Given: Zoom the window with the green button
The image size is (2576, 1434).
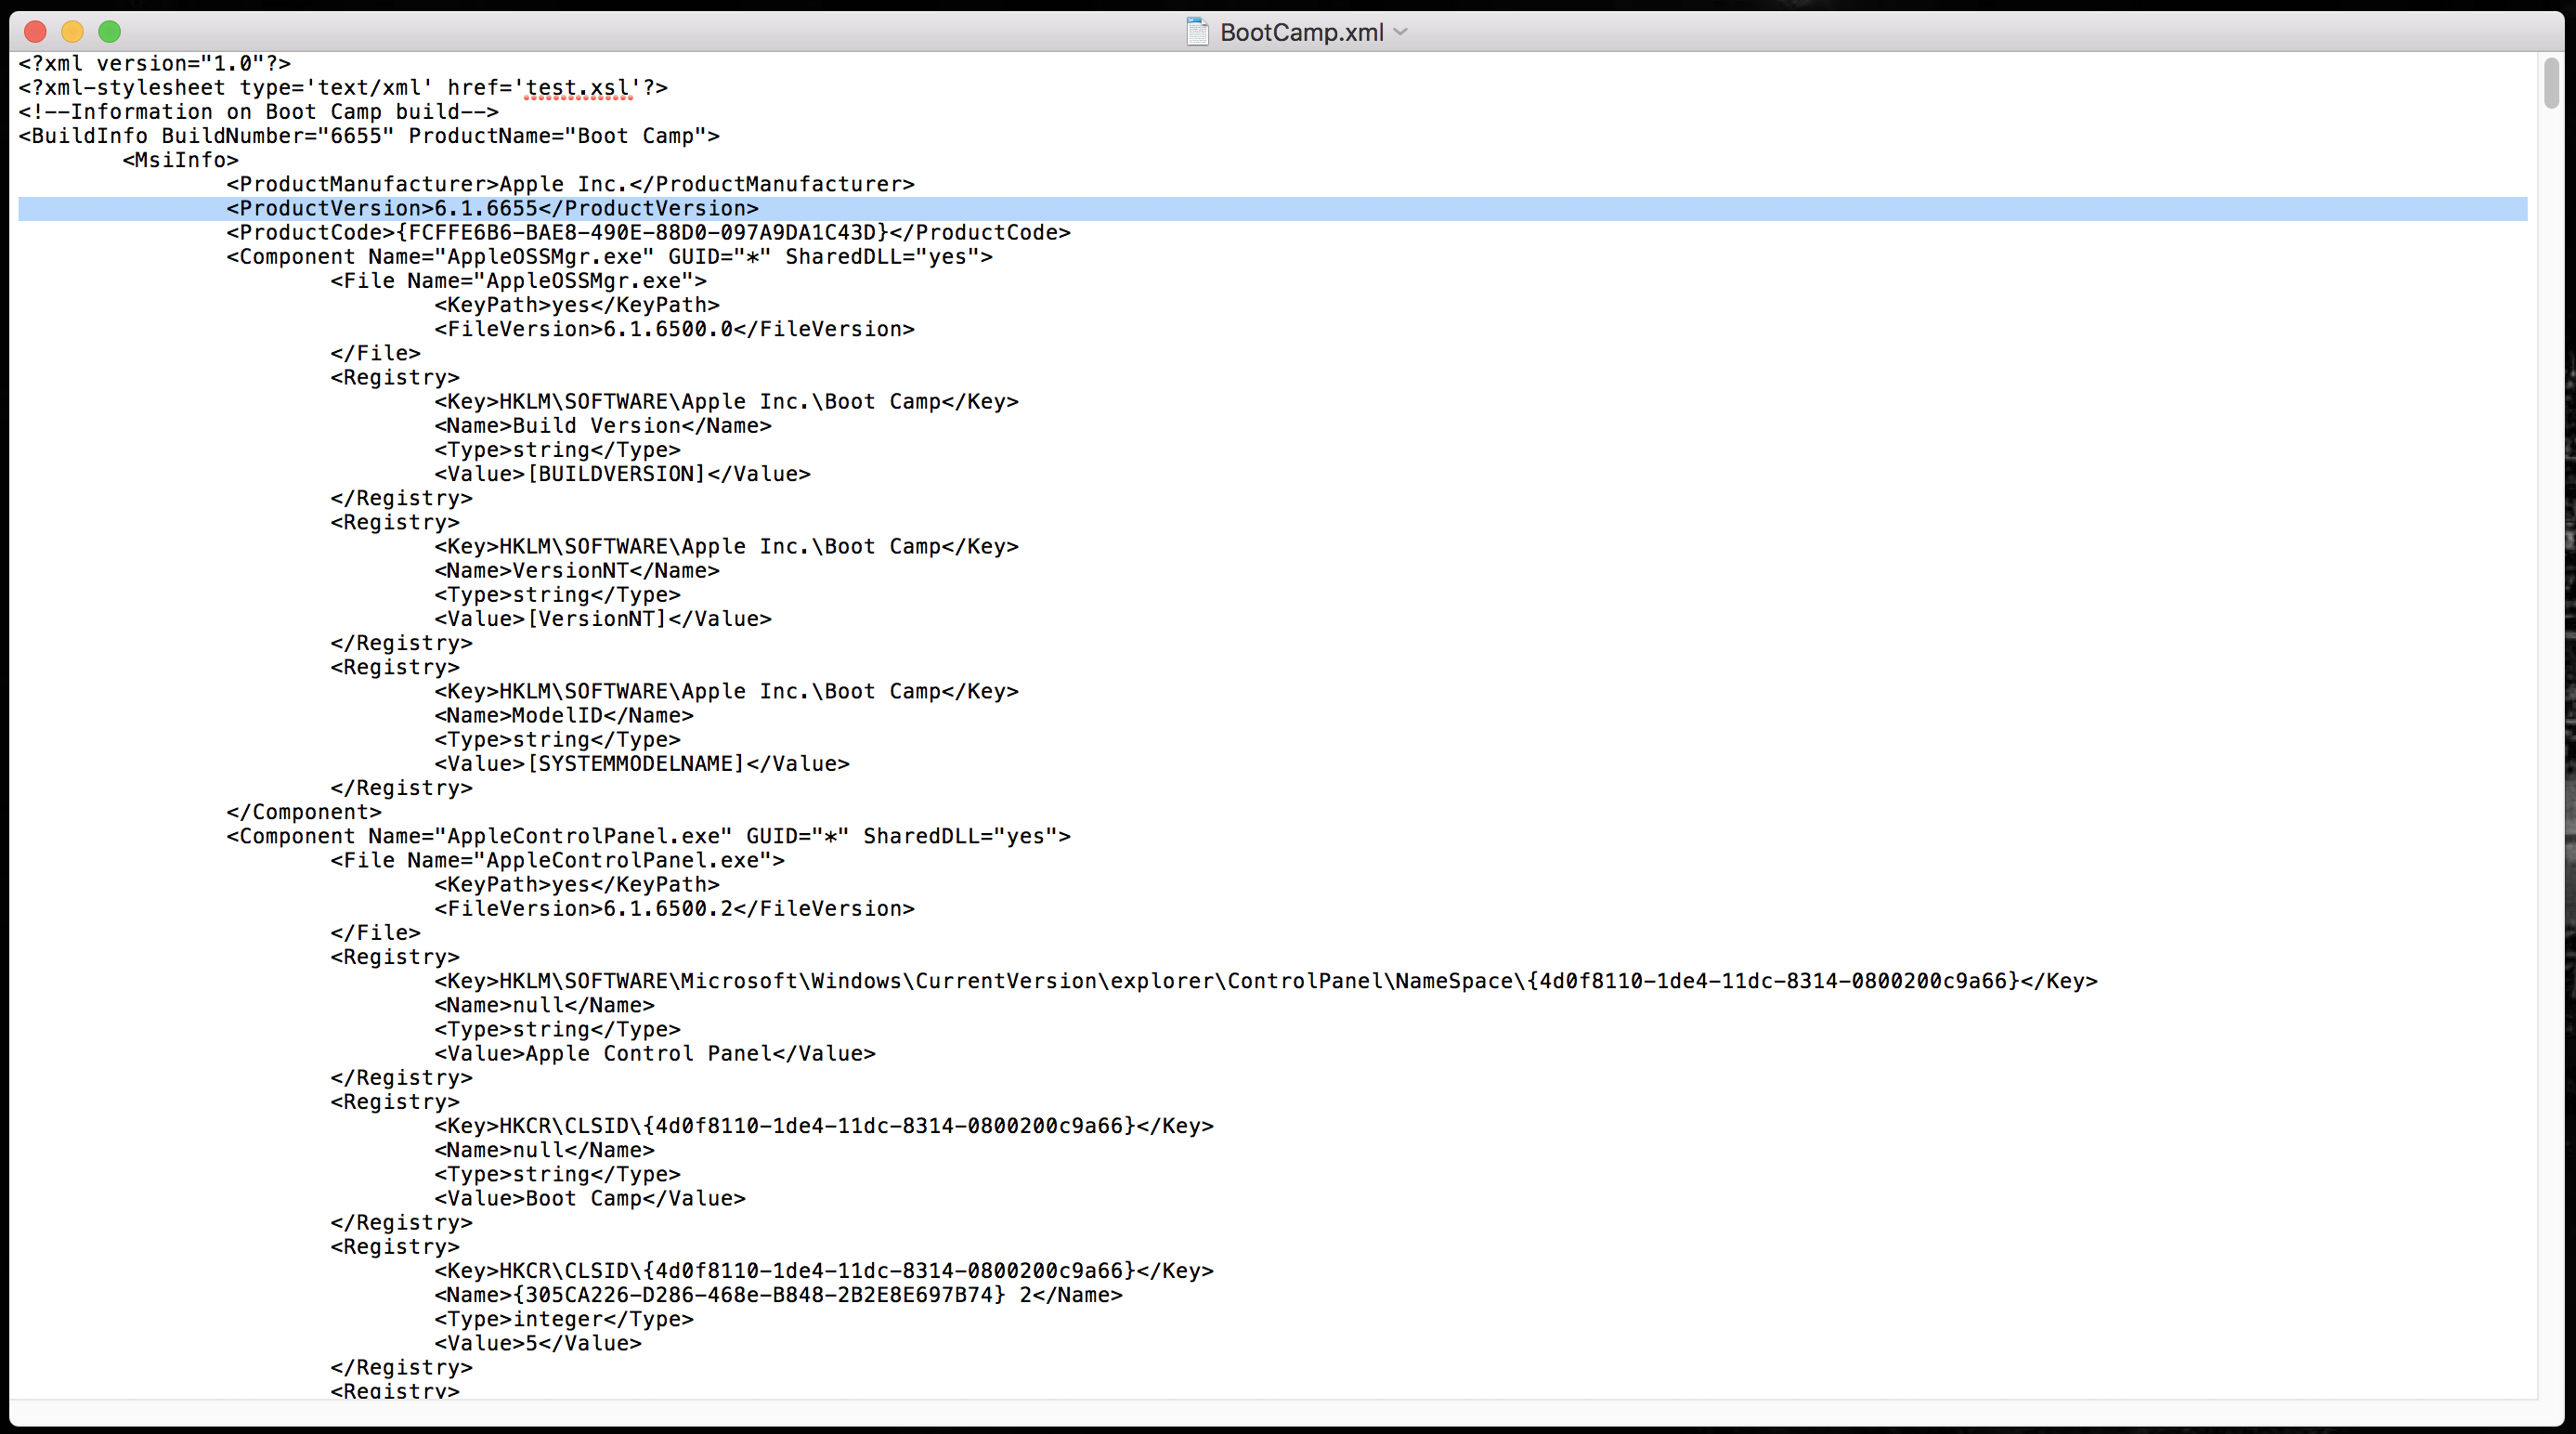Looking at the screenshot, I should pyautogui.click(x=110, y=32).
